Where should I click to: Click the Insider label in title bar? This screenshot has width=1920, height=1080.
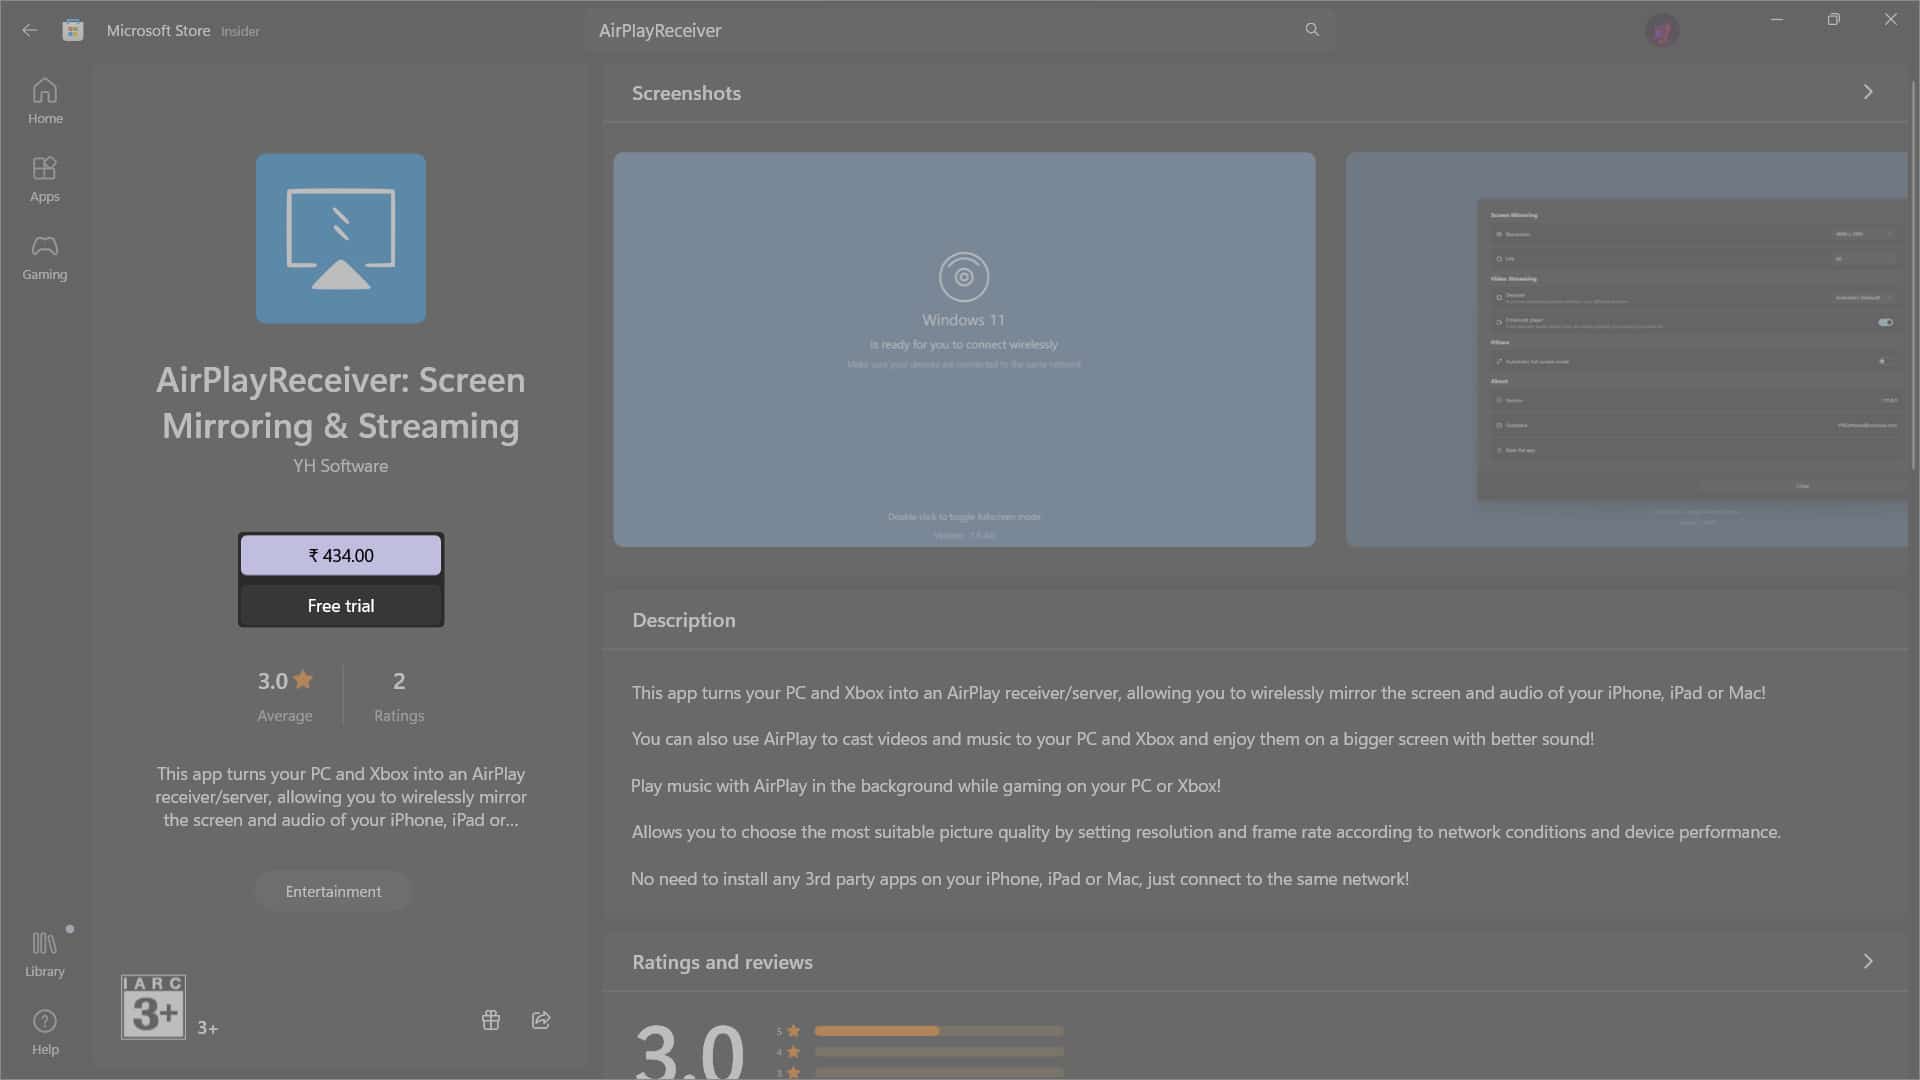tap(240, 31)
